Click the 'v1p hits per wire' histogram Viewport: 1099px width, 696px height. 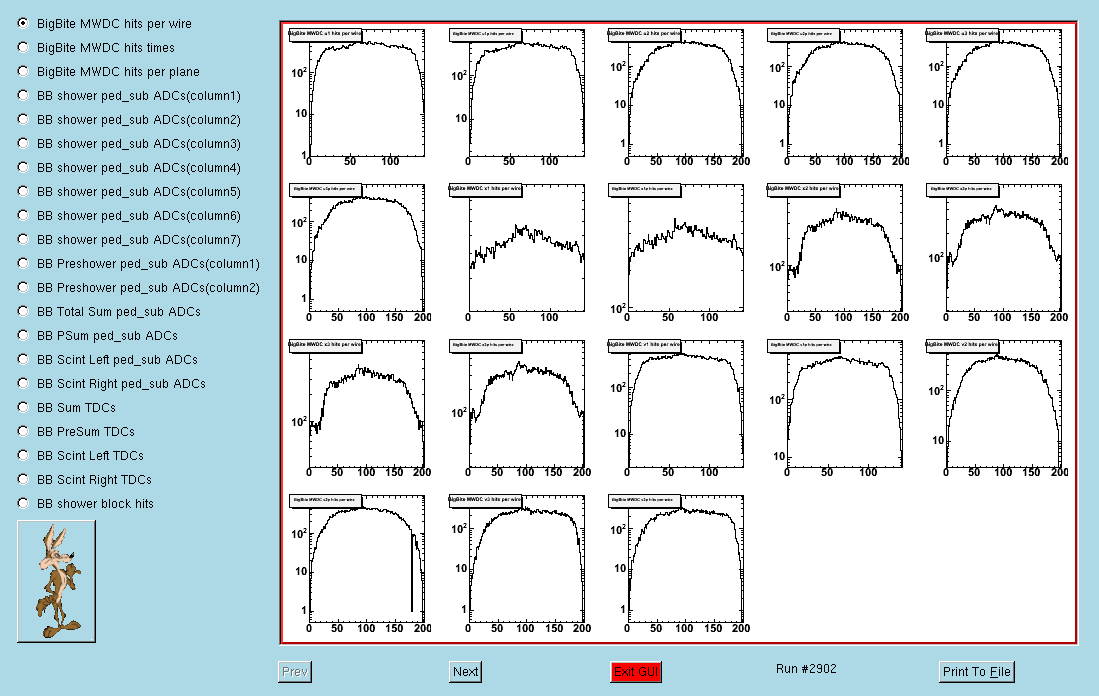point(844,404)
